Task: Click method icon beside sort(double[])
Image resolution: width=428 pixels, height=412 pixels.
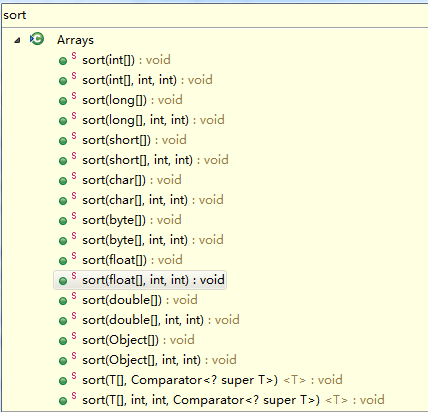Action: 63,301
